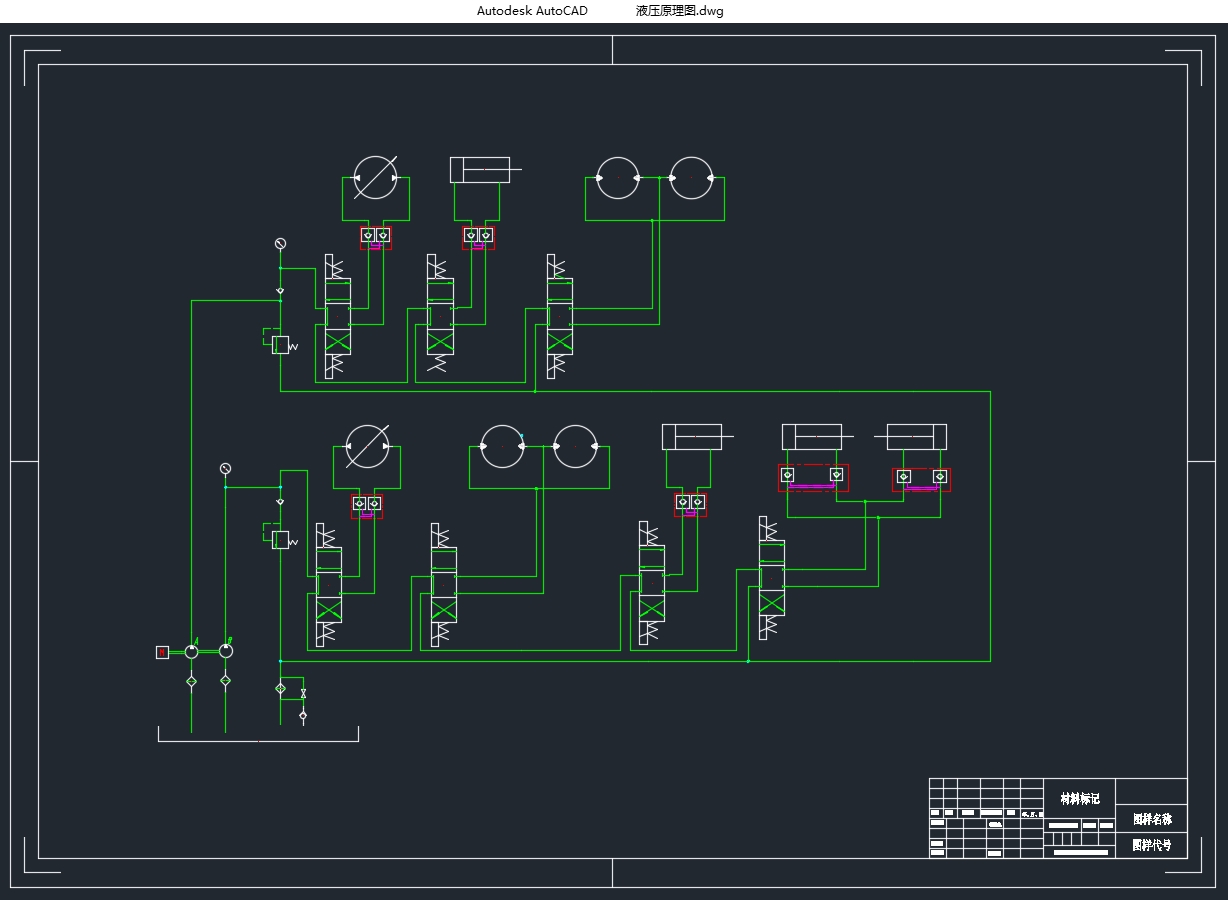Click the 液压原理图.dwg file name

pos(679,11)
